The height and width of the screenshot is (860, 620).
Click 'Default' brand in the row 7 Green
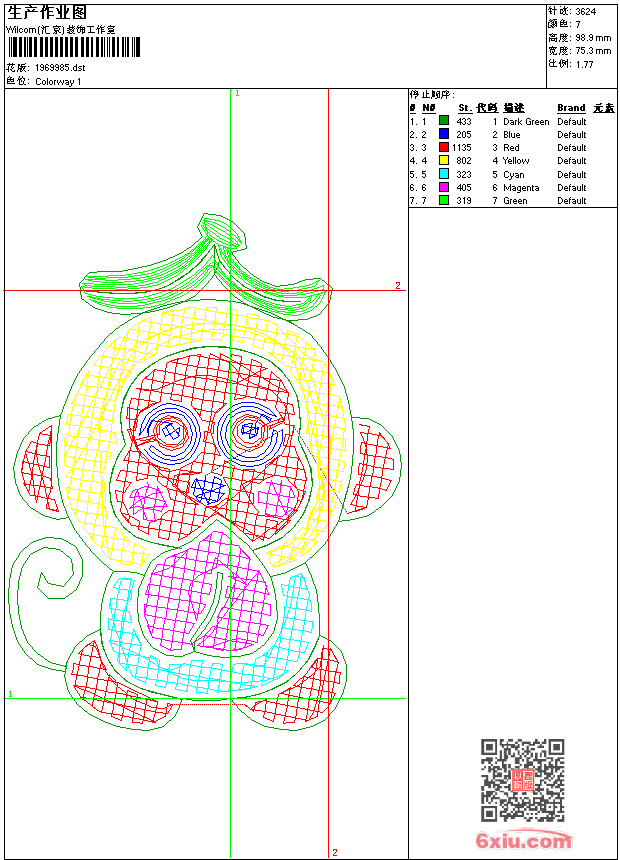tap(571, 201)
